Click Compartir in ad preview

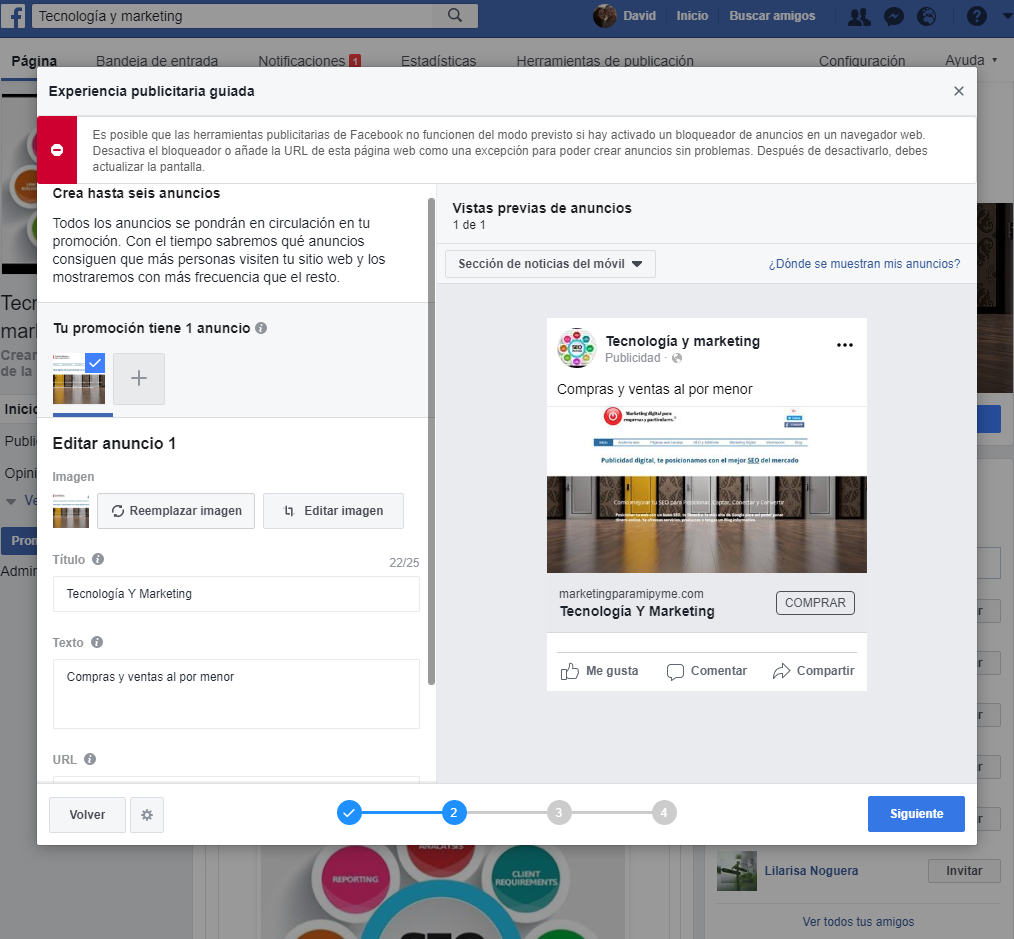814,671
